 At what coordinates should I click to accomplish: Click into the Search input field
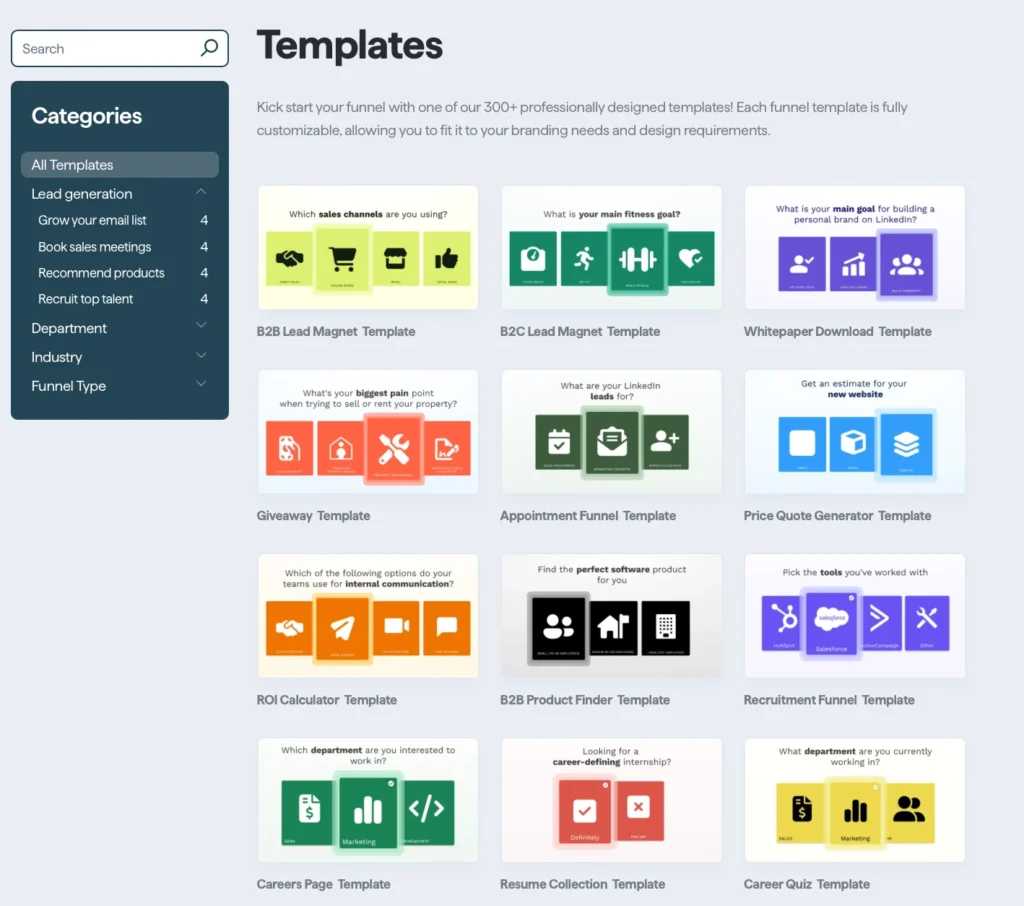point(120,48)
